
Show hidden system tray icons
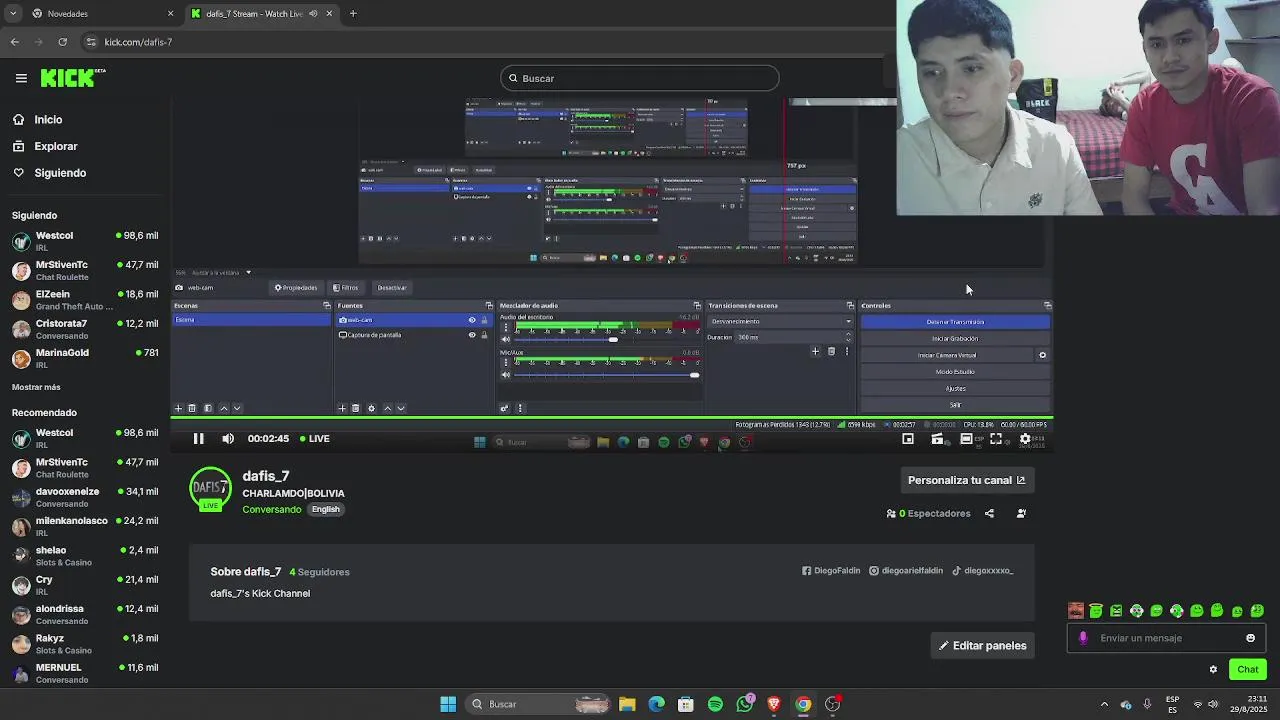tap(1104, 704)
